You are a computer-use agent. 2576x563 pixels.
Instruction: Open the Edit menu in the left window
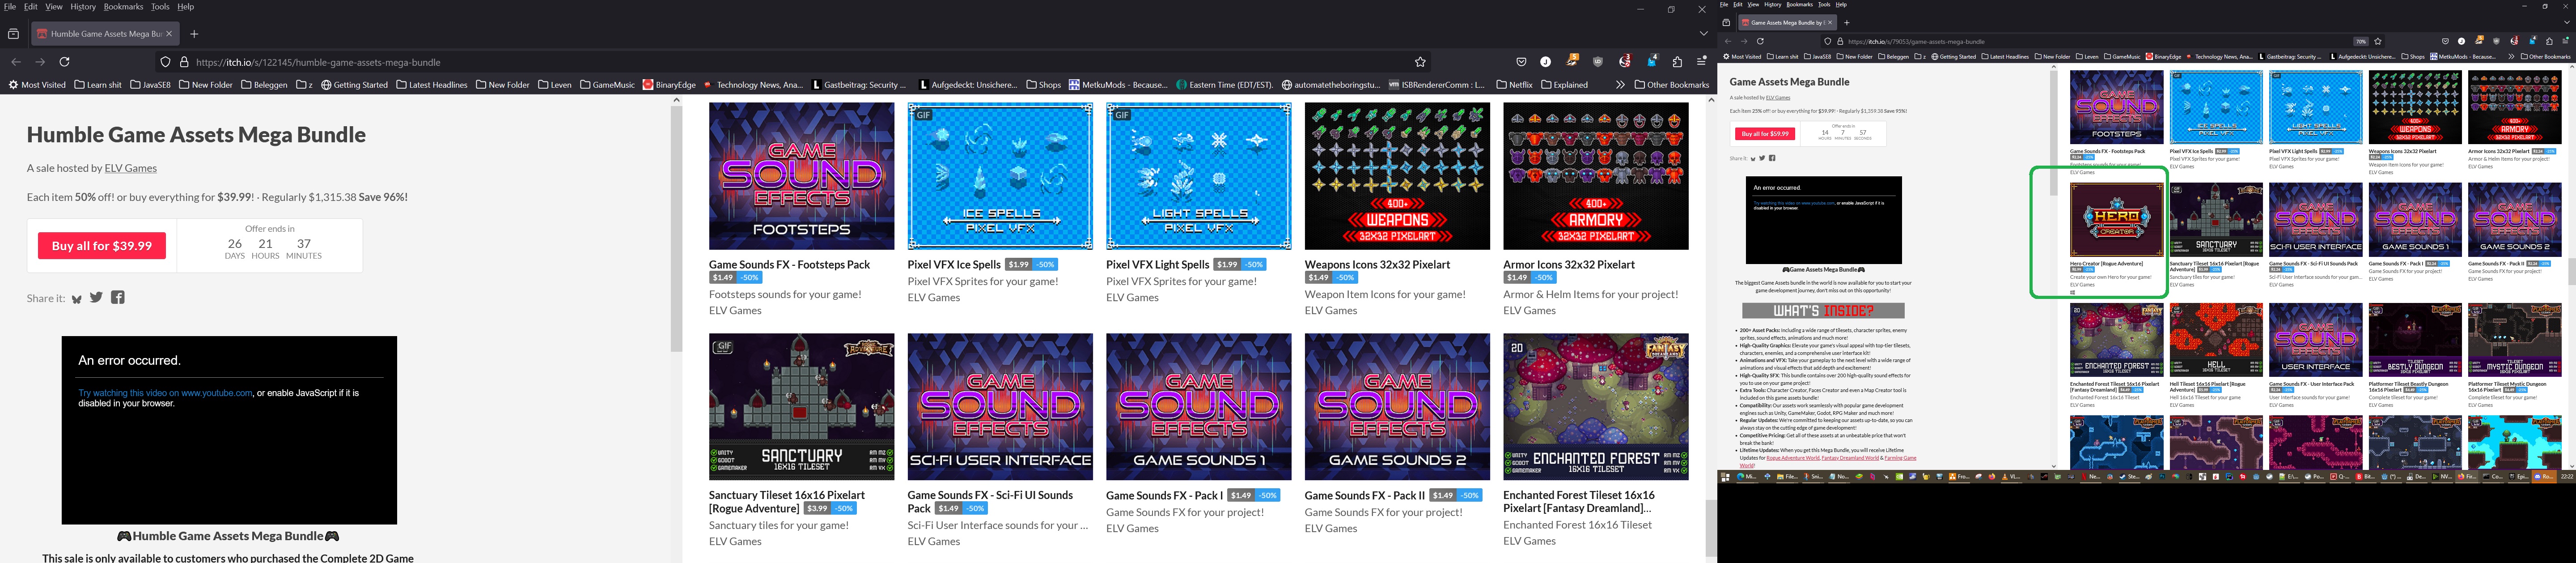31,7
